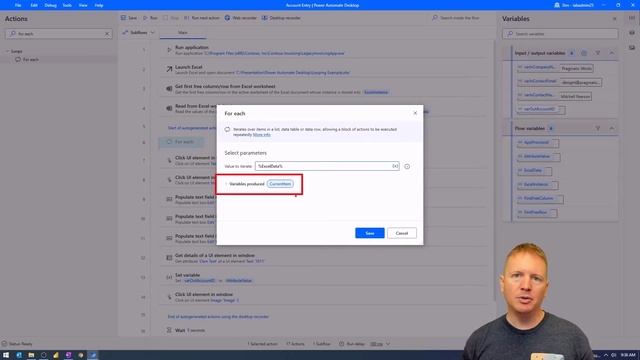Select FirstFreeColumn flow variable
This screenshot has width=640, height=360.
[x=540, y=199]
